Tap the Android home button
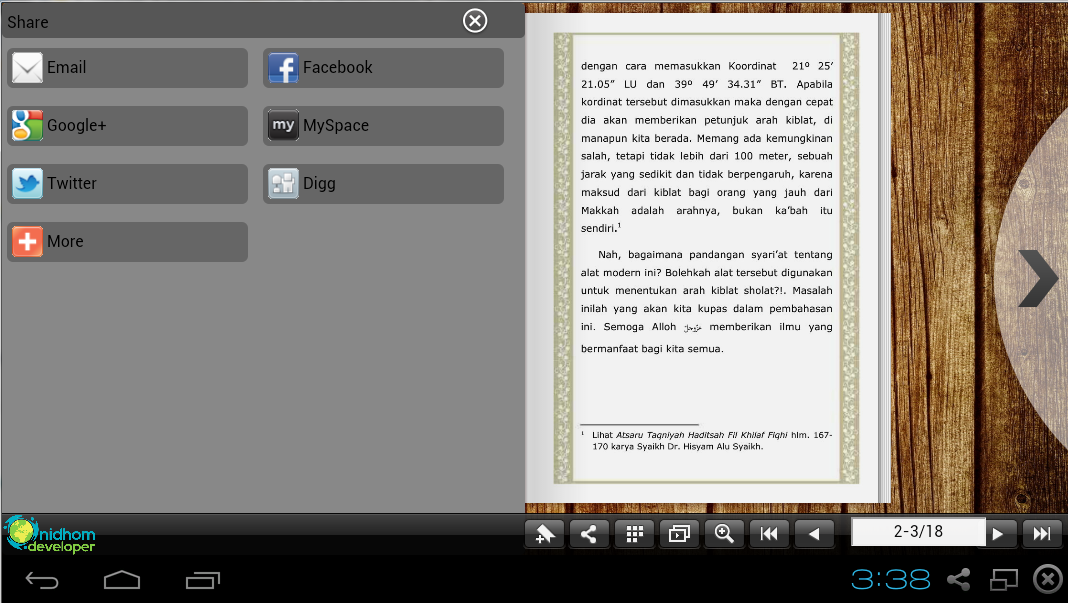 tap(122, 580)
